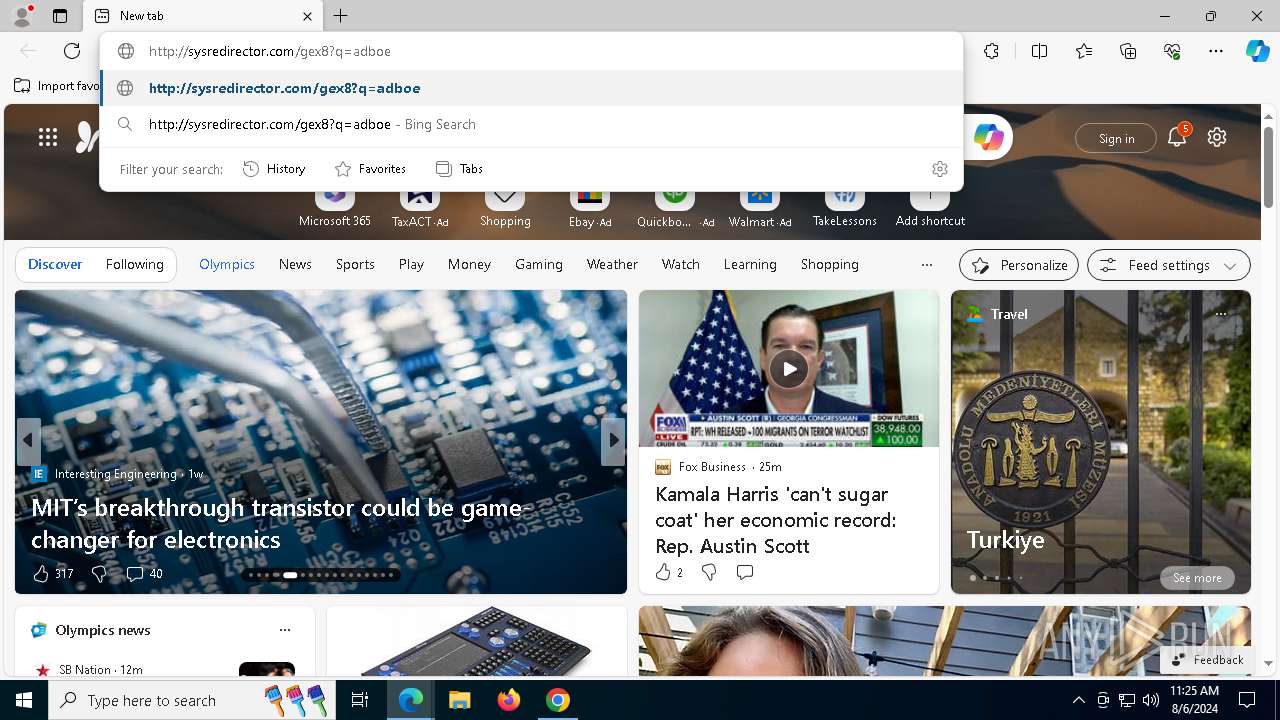The image size is (1280, 720).
Task: Like the MIT transistor article
Action: (x=52, y=573)
